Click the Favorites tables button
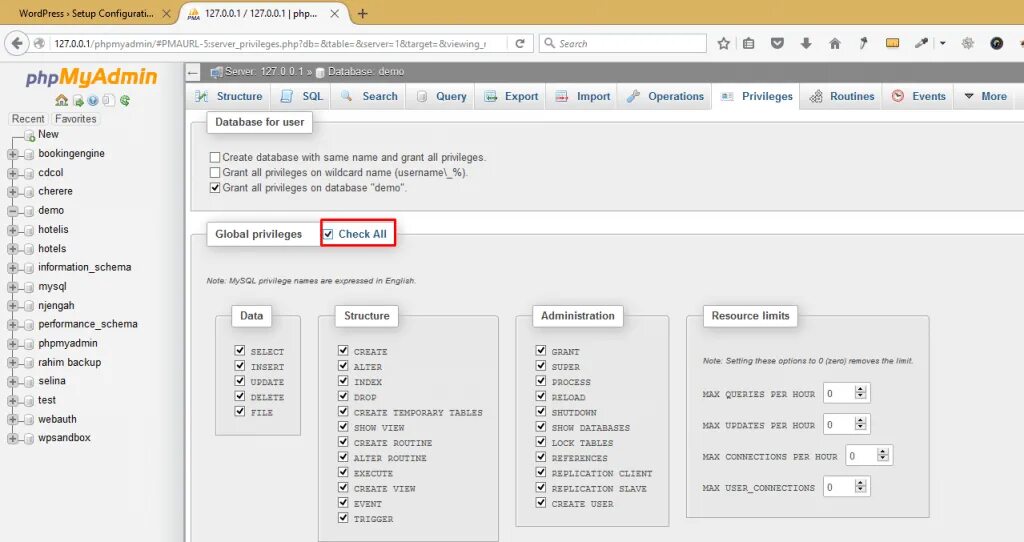Viewport: 1024px width, 542px height. click(x=76, y=119)
